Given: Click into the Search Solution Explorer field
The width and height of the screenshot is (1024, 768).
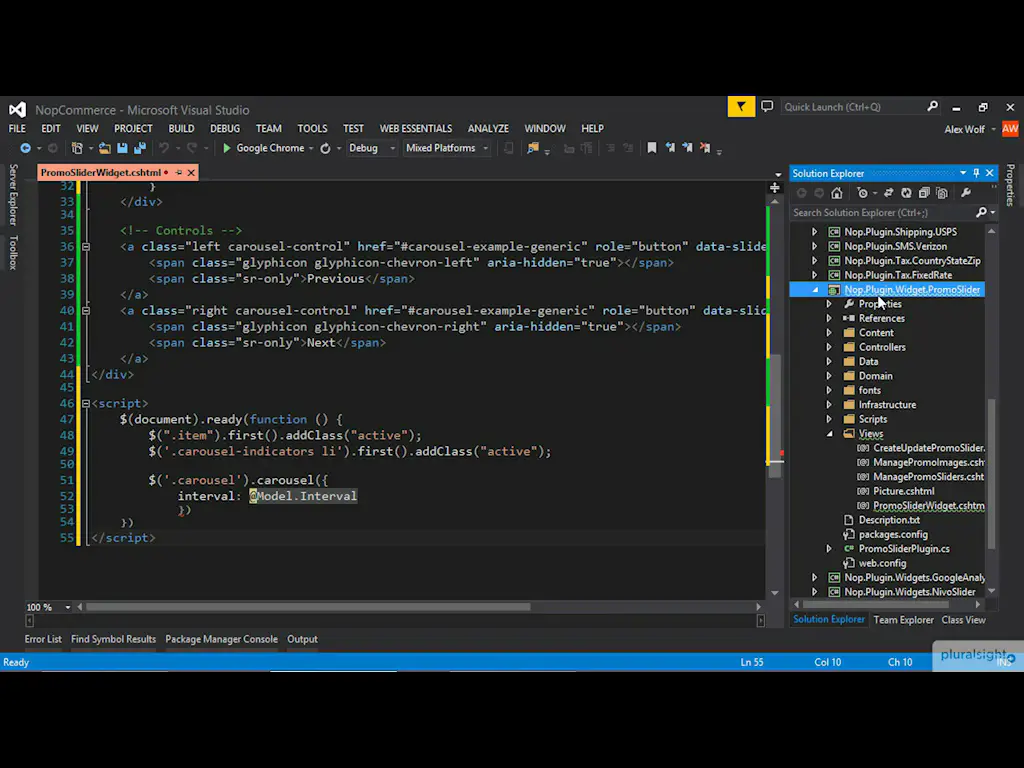Looking at the screenshot, I should pyautogui.click(x=882, y=213).
